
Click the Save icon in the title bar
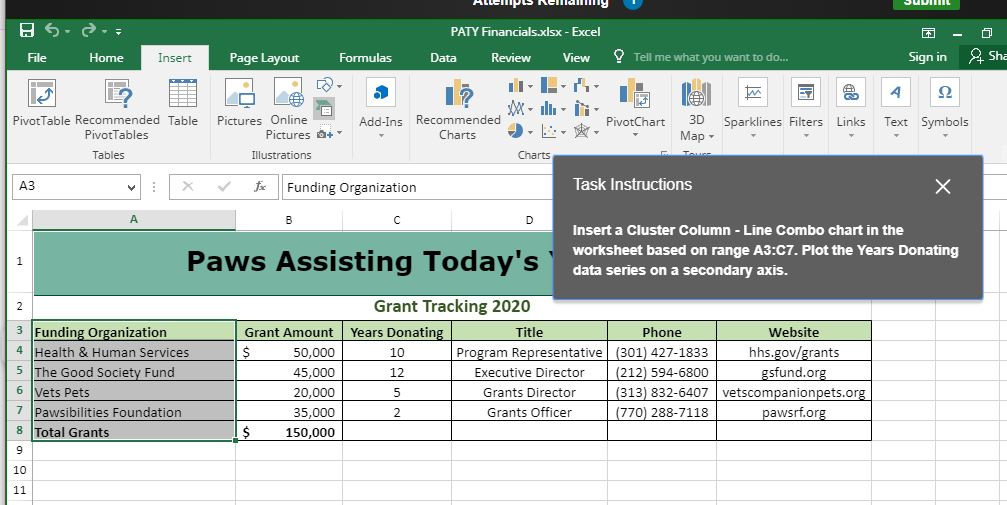click(27, 30)
